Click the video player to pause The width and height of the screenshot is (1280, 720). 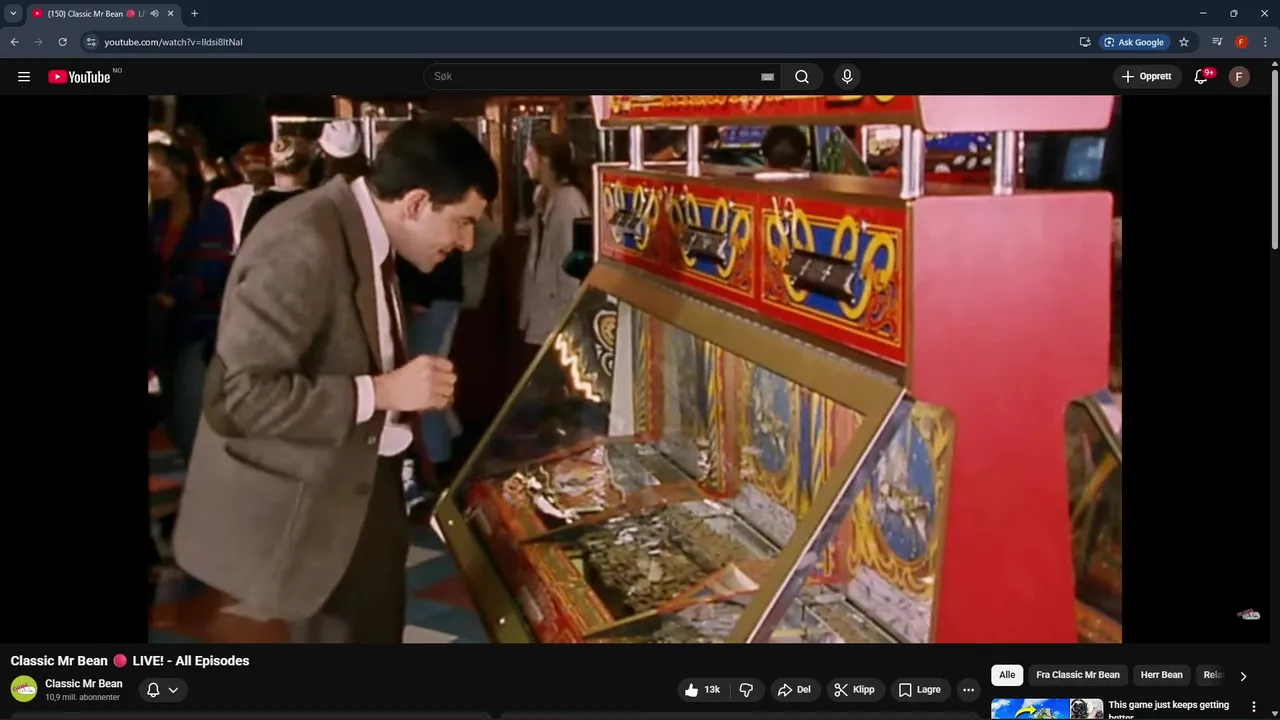(x=635, y=369)
